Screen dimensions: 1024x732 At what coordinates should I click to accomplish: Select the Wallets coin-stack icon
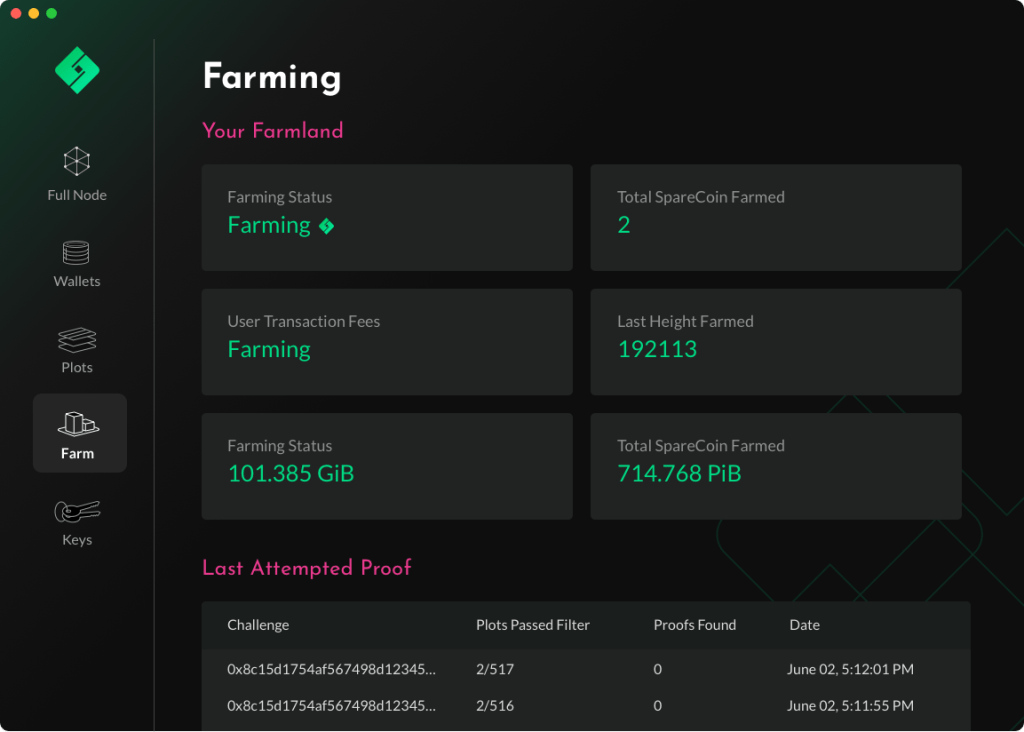click(x=77, y=252)
